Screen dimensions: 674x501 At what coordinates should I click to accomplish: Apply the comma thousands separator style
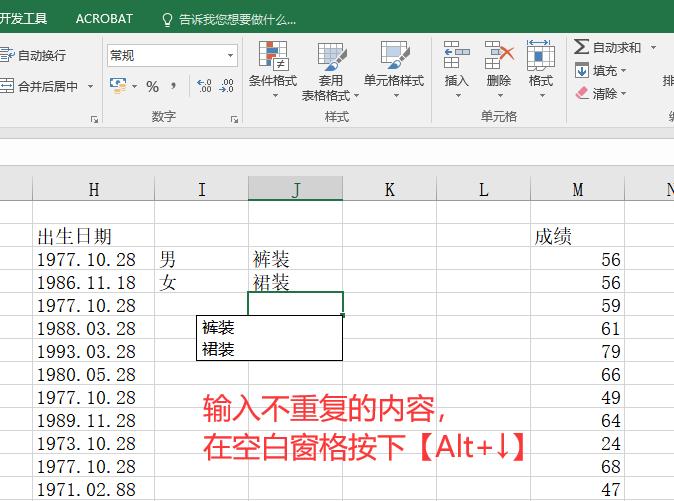[x=173, y=87]
